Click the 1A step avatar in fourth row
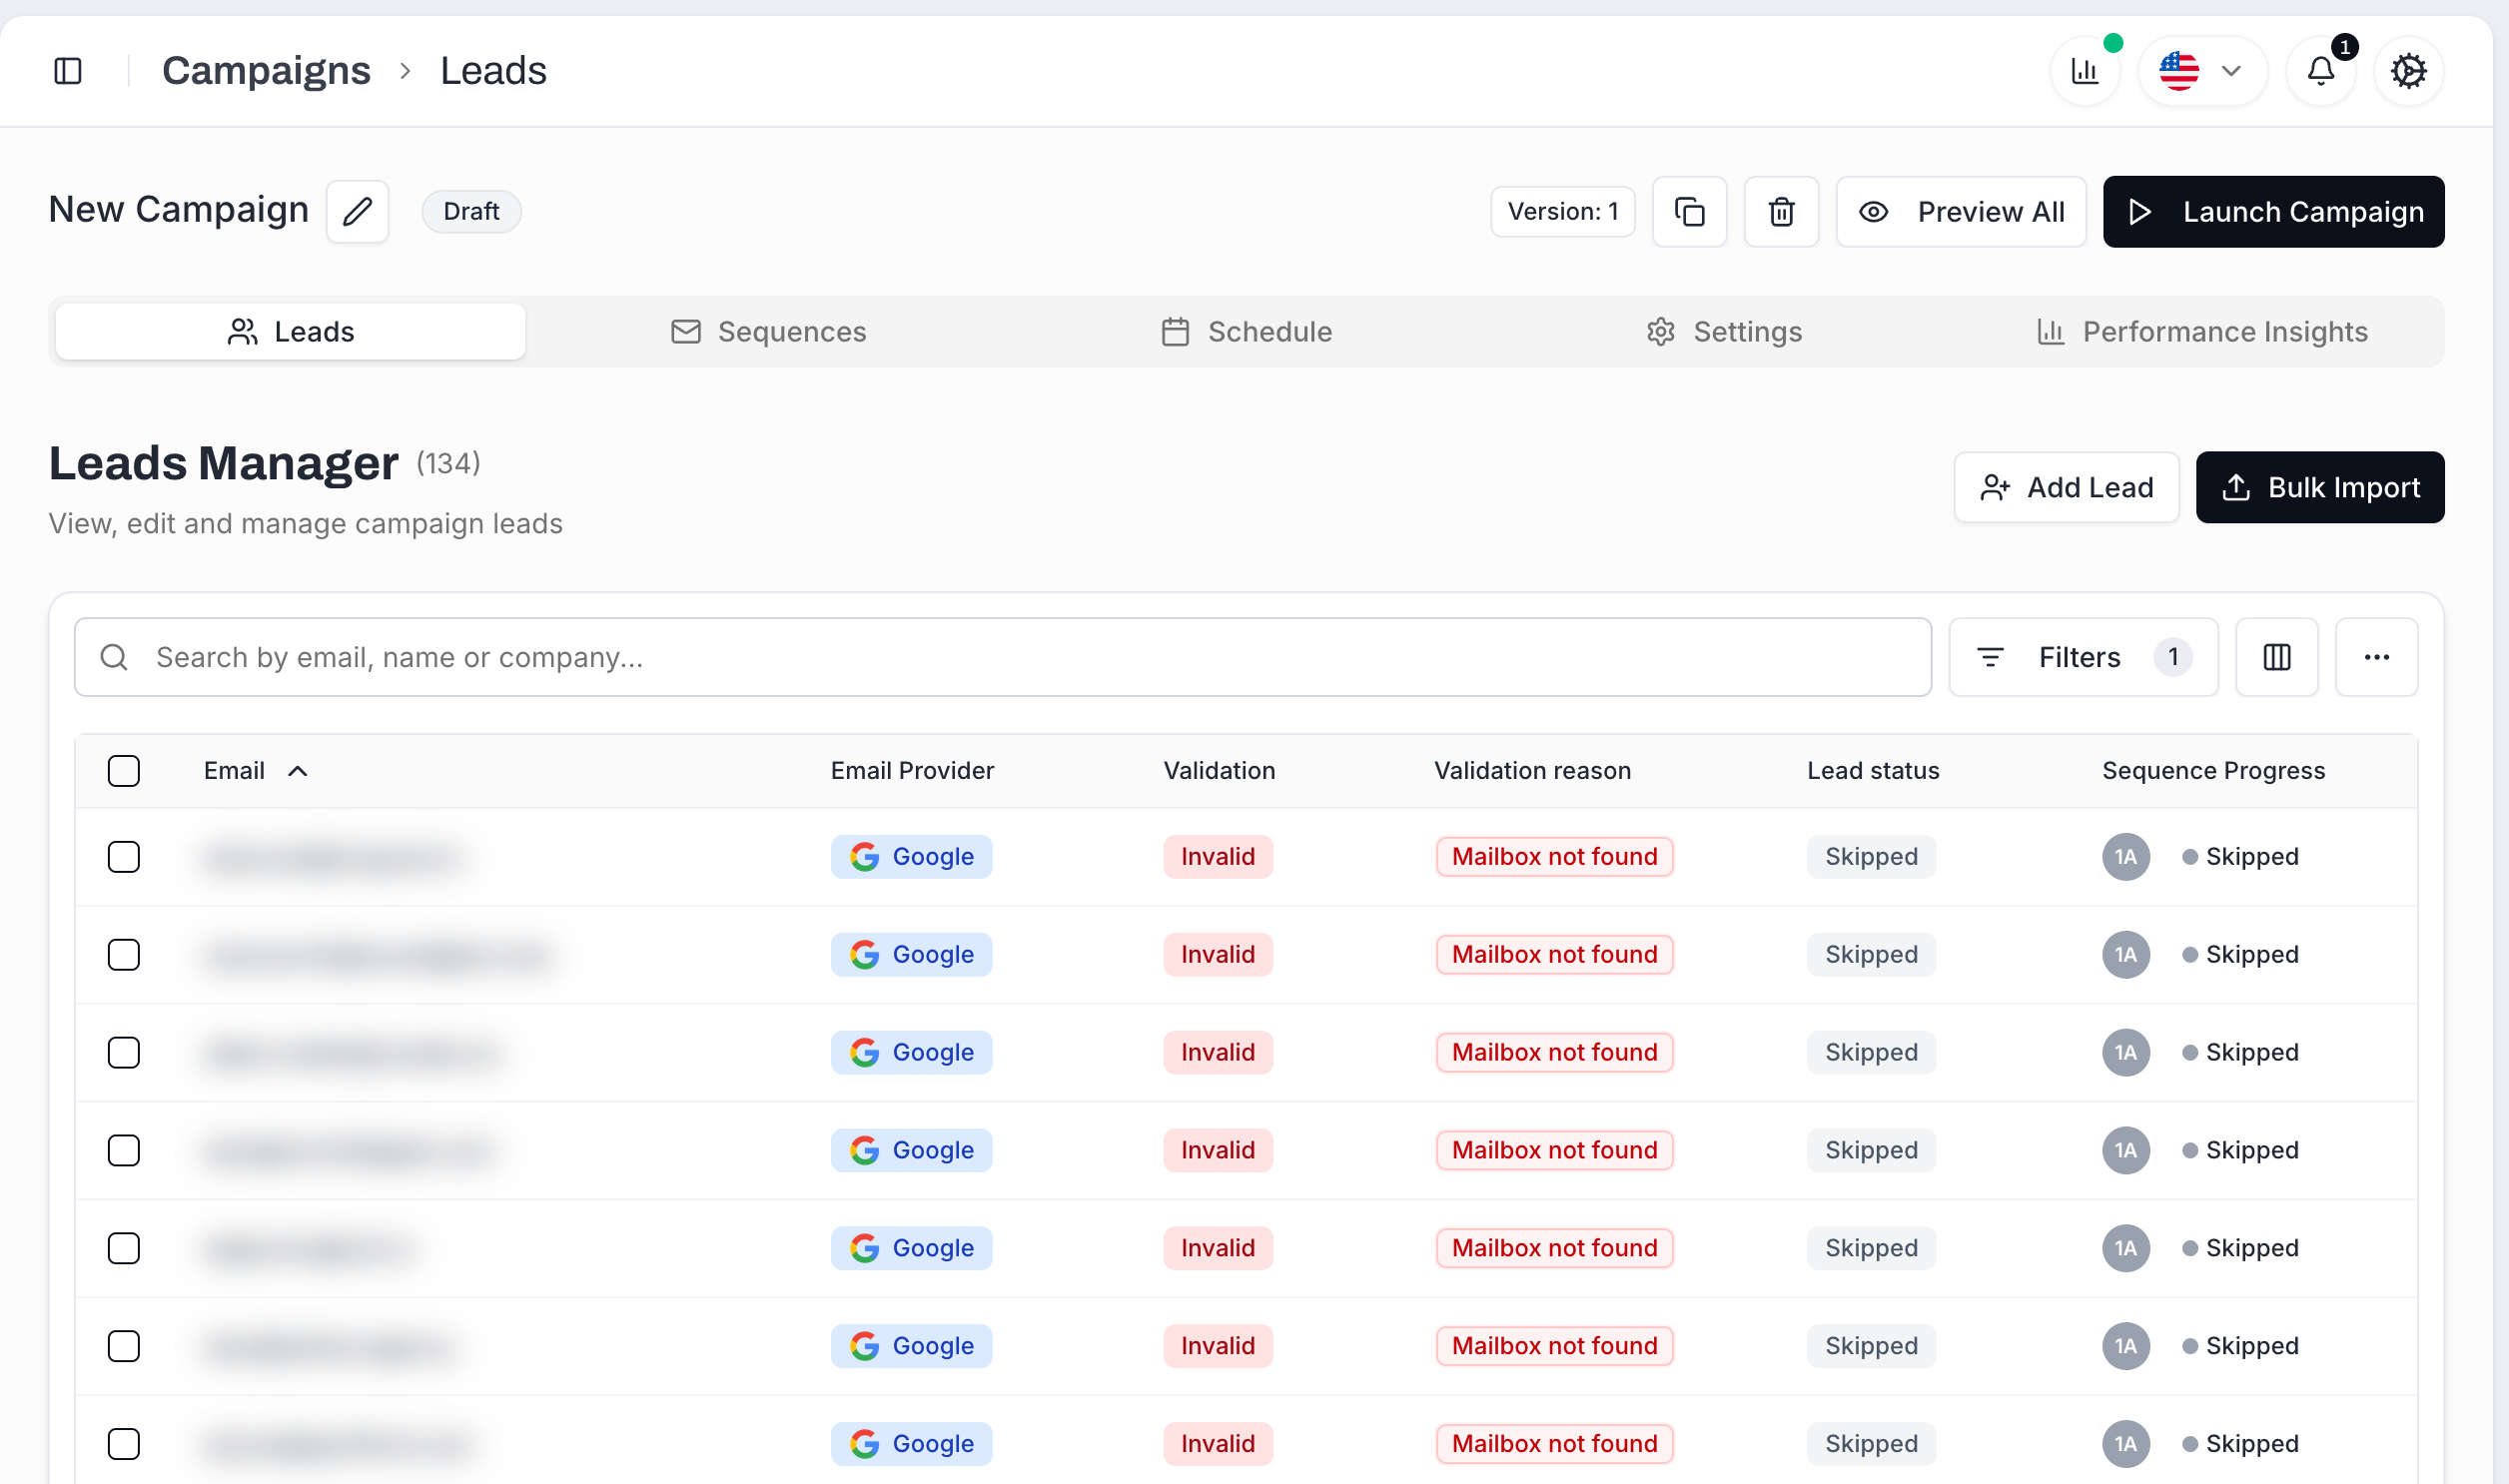This screenshot has height=1484, width=2509. click(2126, 1151)
